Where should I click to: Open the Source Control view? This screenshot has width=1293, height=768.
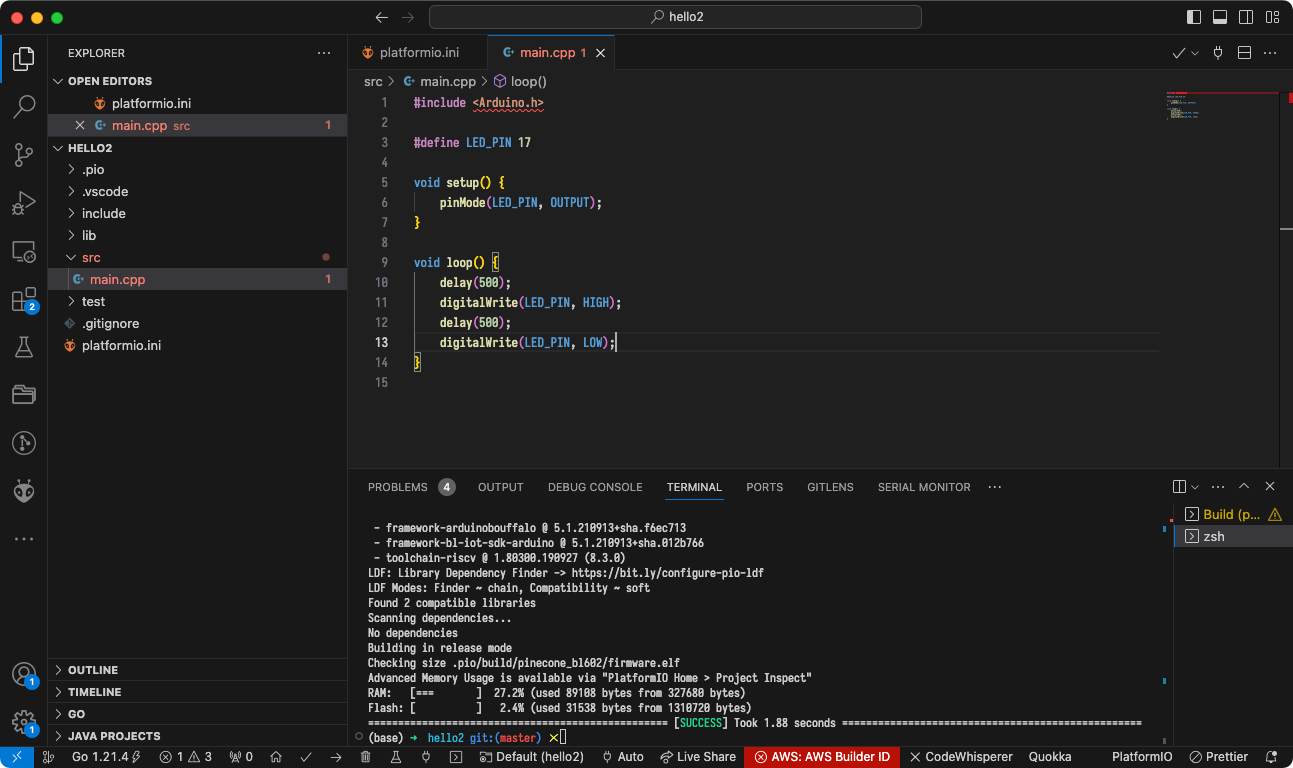[24, 154]
